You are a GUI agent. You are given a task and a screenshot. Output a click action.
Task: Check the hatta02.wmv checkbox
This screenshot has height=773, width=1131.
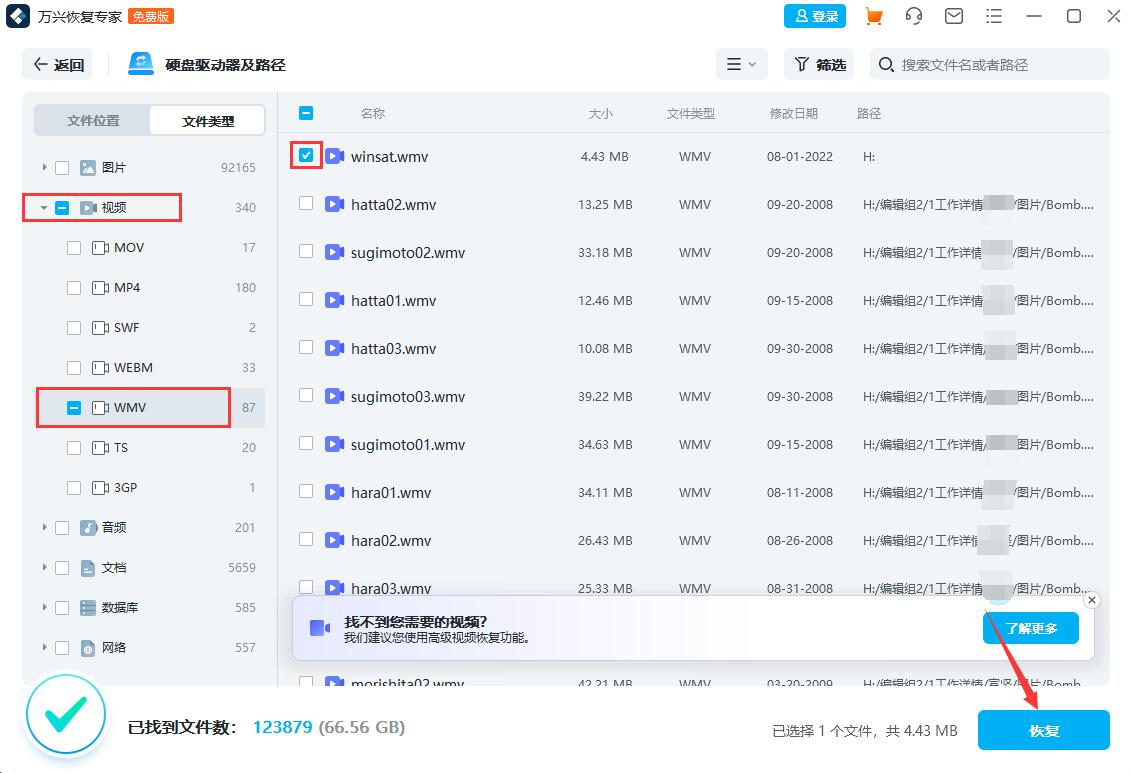coord(305,204)
